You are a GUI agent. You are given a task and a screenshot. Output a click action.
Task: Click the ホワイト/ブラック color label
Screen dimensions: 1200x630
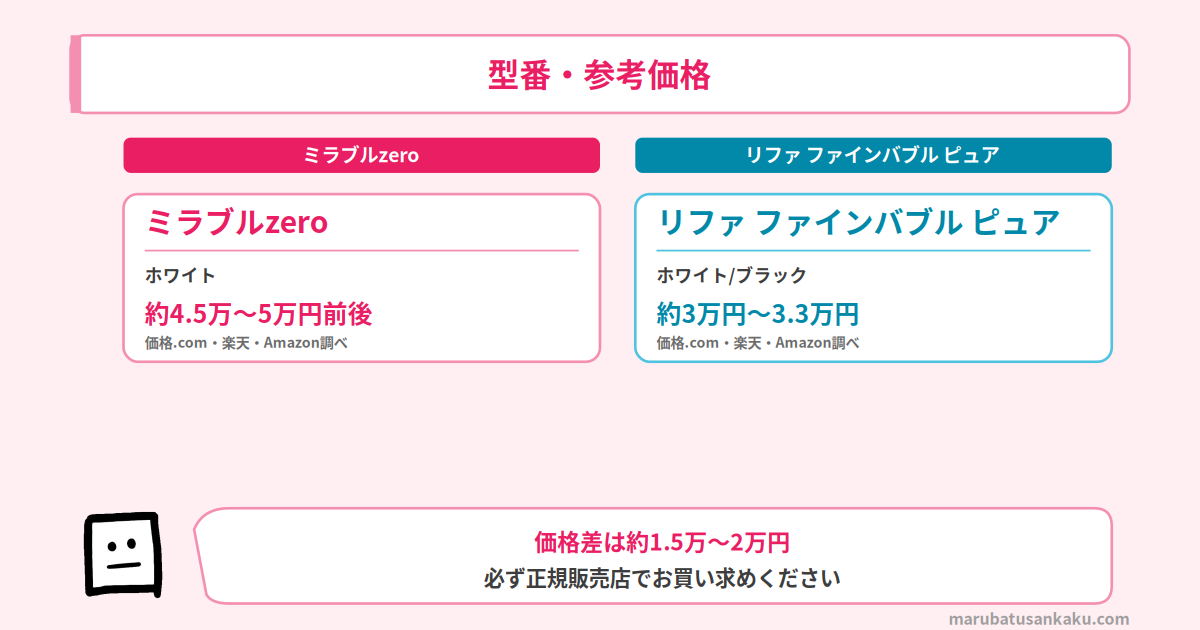coord(731,275)
